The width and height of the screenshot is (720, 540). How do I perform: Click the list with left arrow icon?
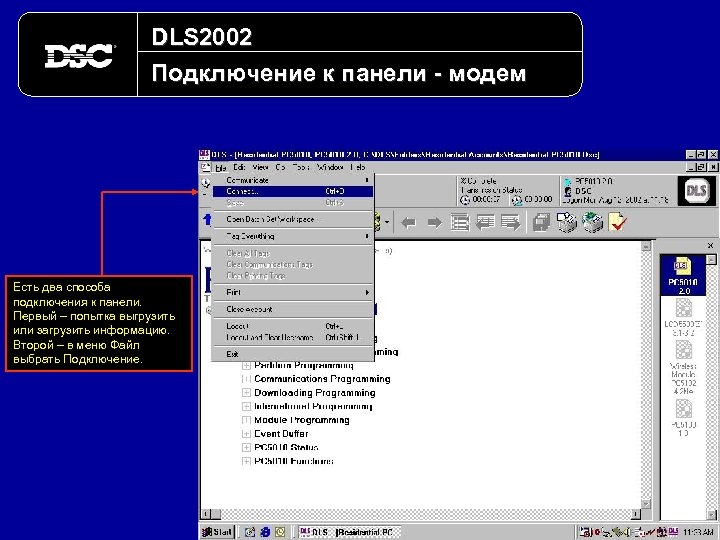click(x=485, y=223)
